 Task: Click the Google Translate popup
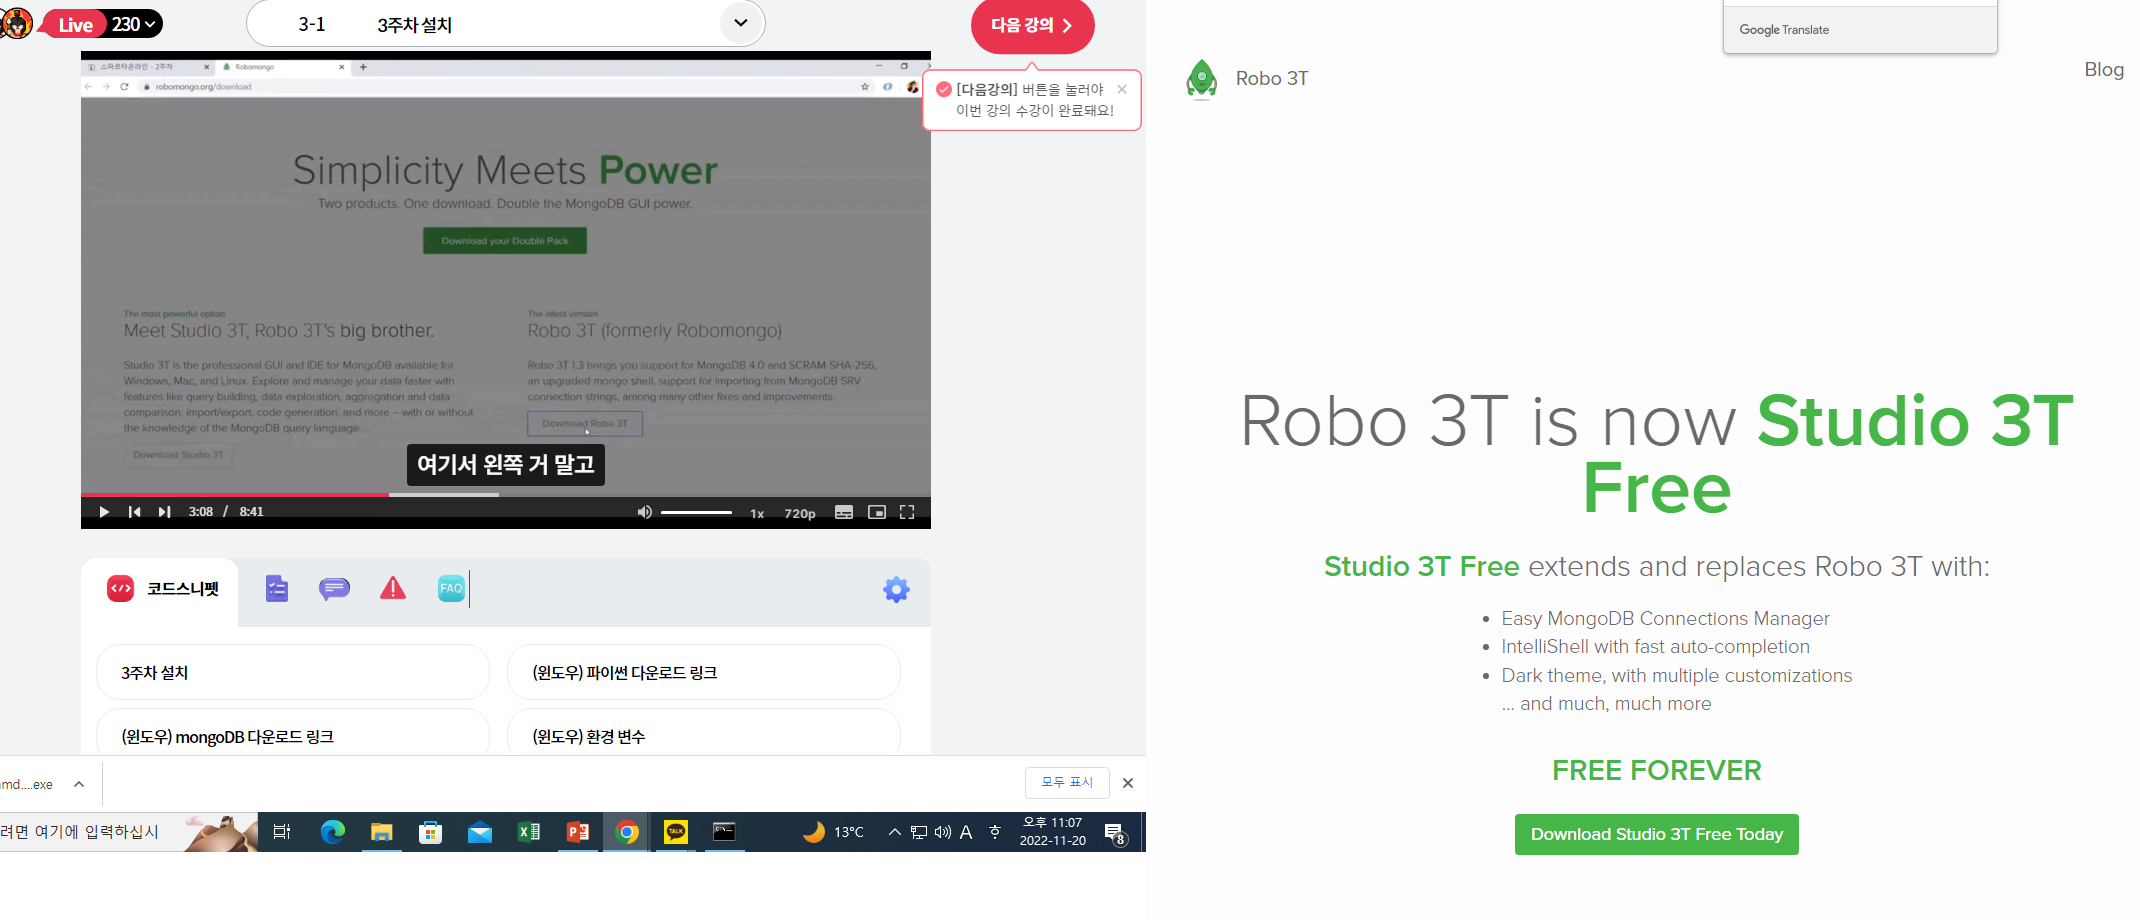click(x=1860, y=29)
